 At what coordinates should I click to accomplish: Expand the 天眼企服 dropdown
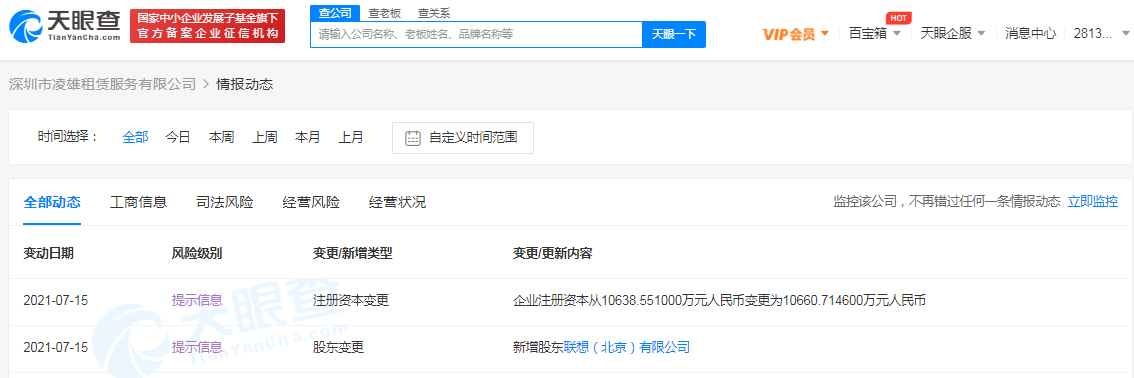[x=952, y=33]
